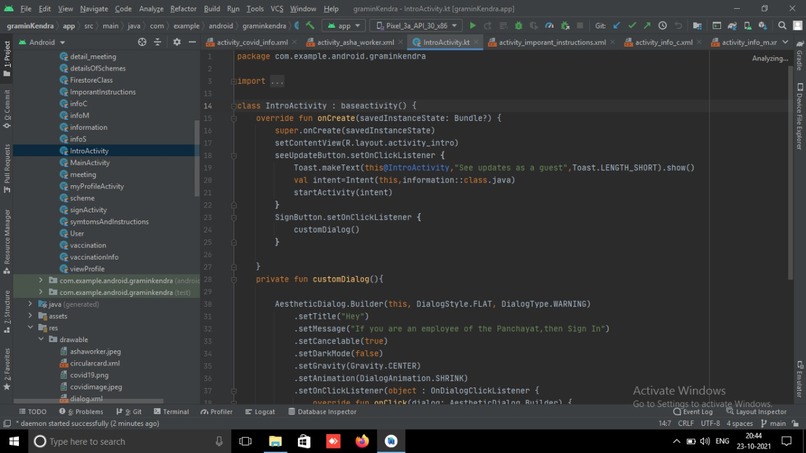Start debugging with the green bug icon
Screen dimensions: 806x453
[x=518, y=26]
